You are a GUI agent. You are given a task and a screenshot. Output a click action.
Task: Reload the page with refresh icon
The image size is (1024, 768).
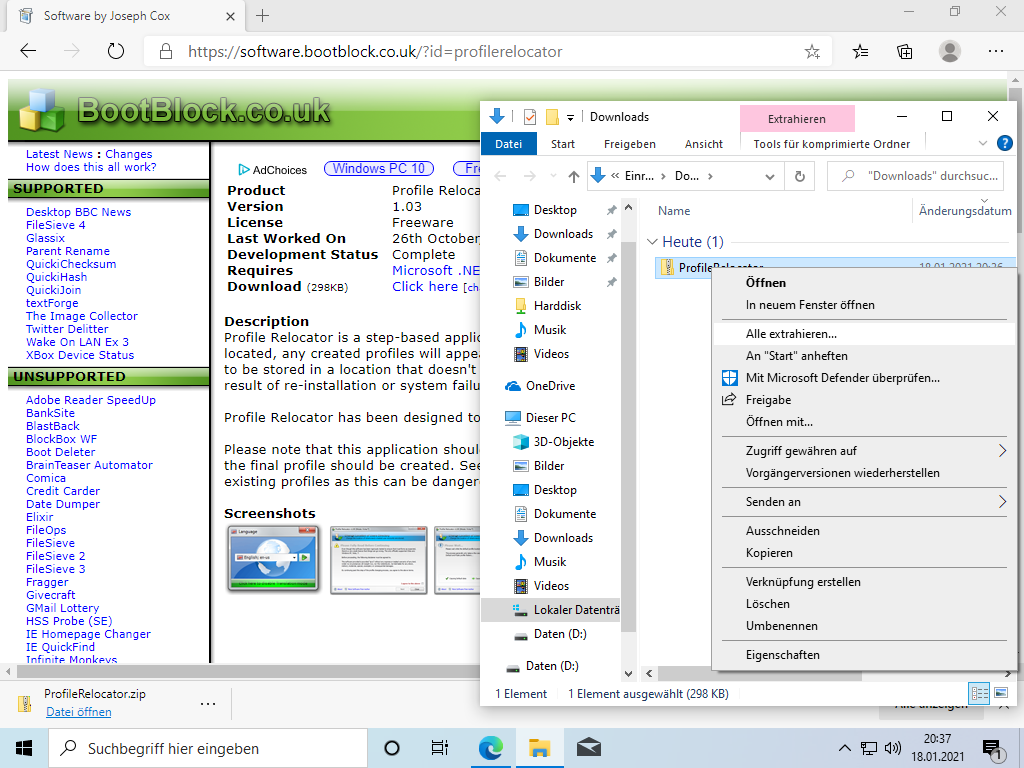coord(116,51)
